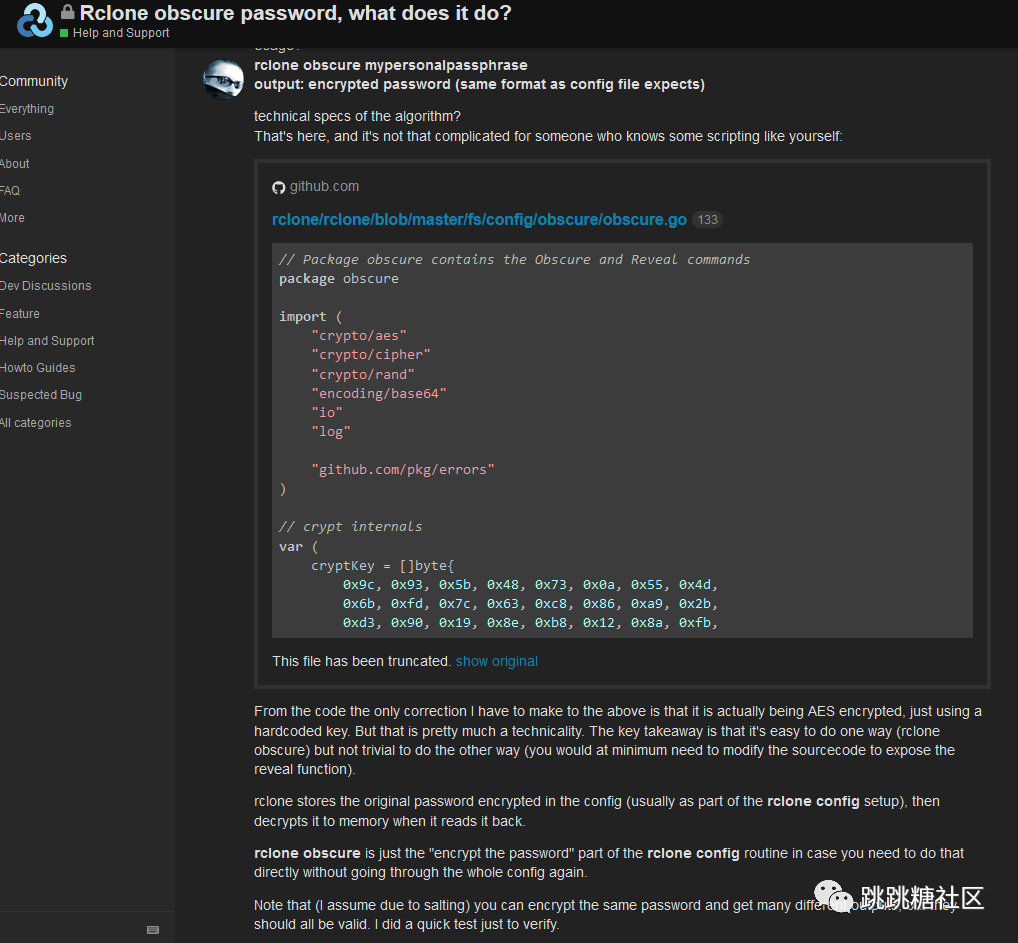This screenshot has height=943, width=1018.
Task: Click the '0x9c' byte in the code
Action: [x=359, y=585]
